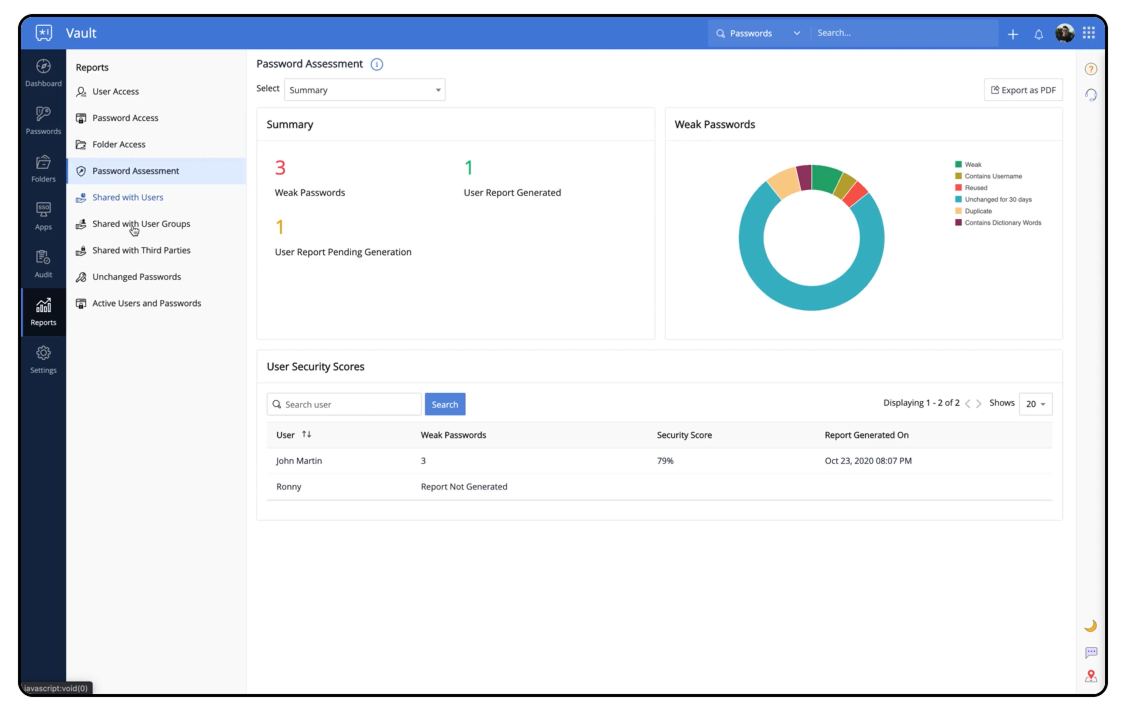Image resolution: width=1122 pixels, height=711 pixels.
Task: Click the Password Assessment info icon
Action: pos(377,65)
